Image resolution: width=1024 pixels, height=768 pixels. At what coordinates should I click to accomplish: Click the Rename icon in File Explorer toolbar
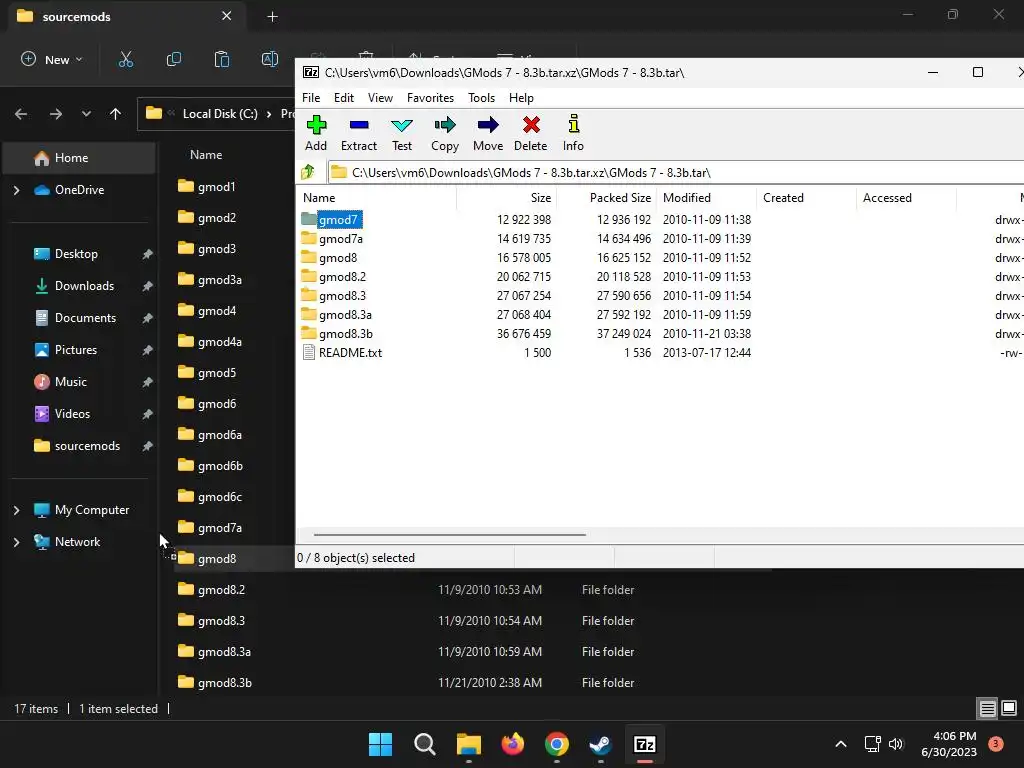coord(270,59)
